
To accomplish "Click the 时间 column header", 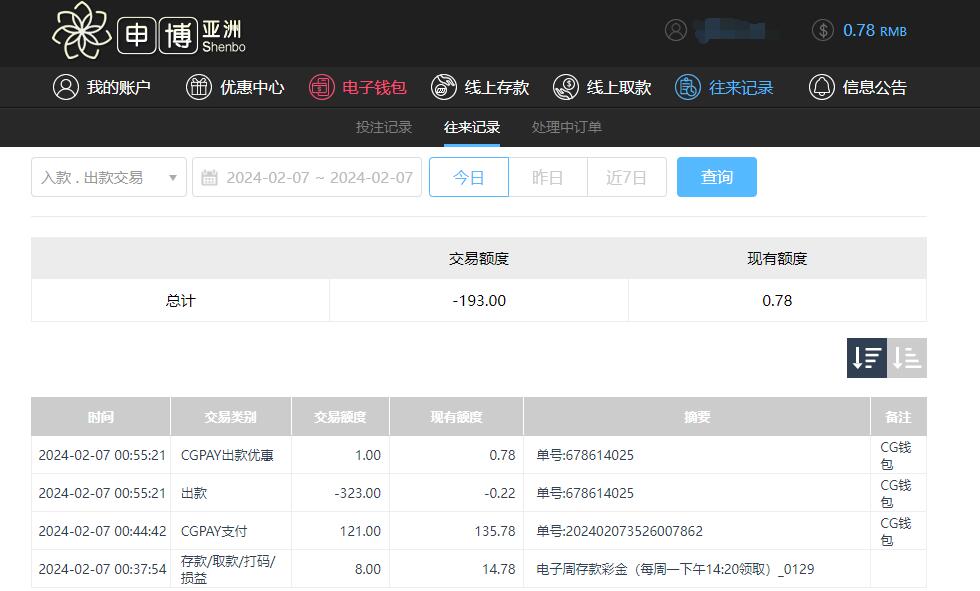I will [101, 417].
